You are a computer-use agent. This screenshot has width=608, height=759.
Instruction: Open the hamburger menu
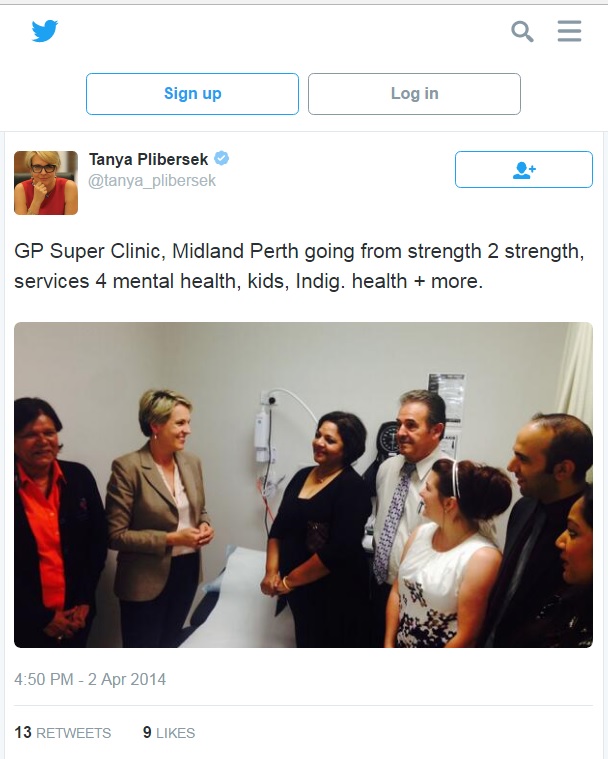pyautogui.click(x=569, y=31)
